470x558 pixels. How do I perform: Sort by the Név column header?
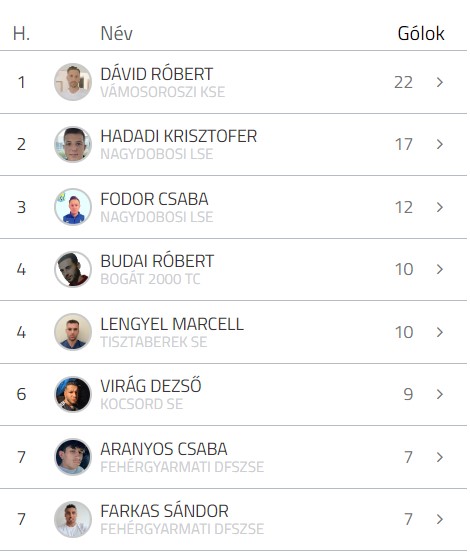tap(116, 33)
